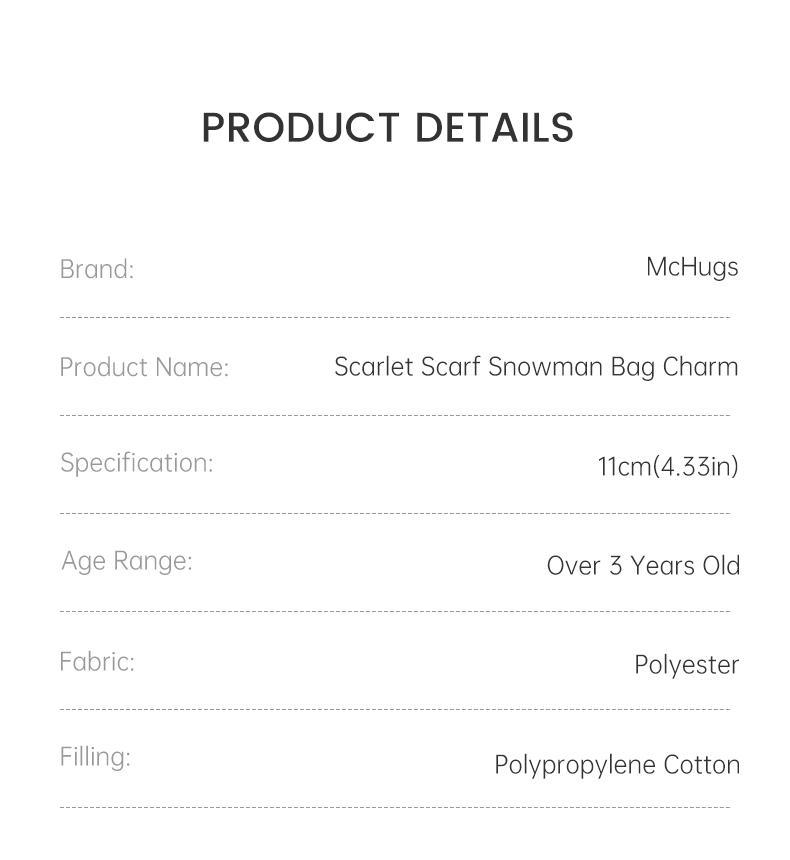
Task: Click the dashed divider below the Age Range row
Action: (x=395, y=611)
